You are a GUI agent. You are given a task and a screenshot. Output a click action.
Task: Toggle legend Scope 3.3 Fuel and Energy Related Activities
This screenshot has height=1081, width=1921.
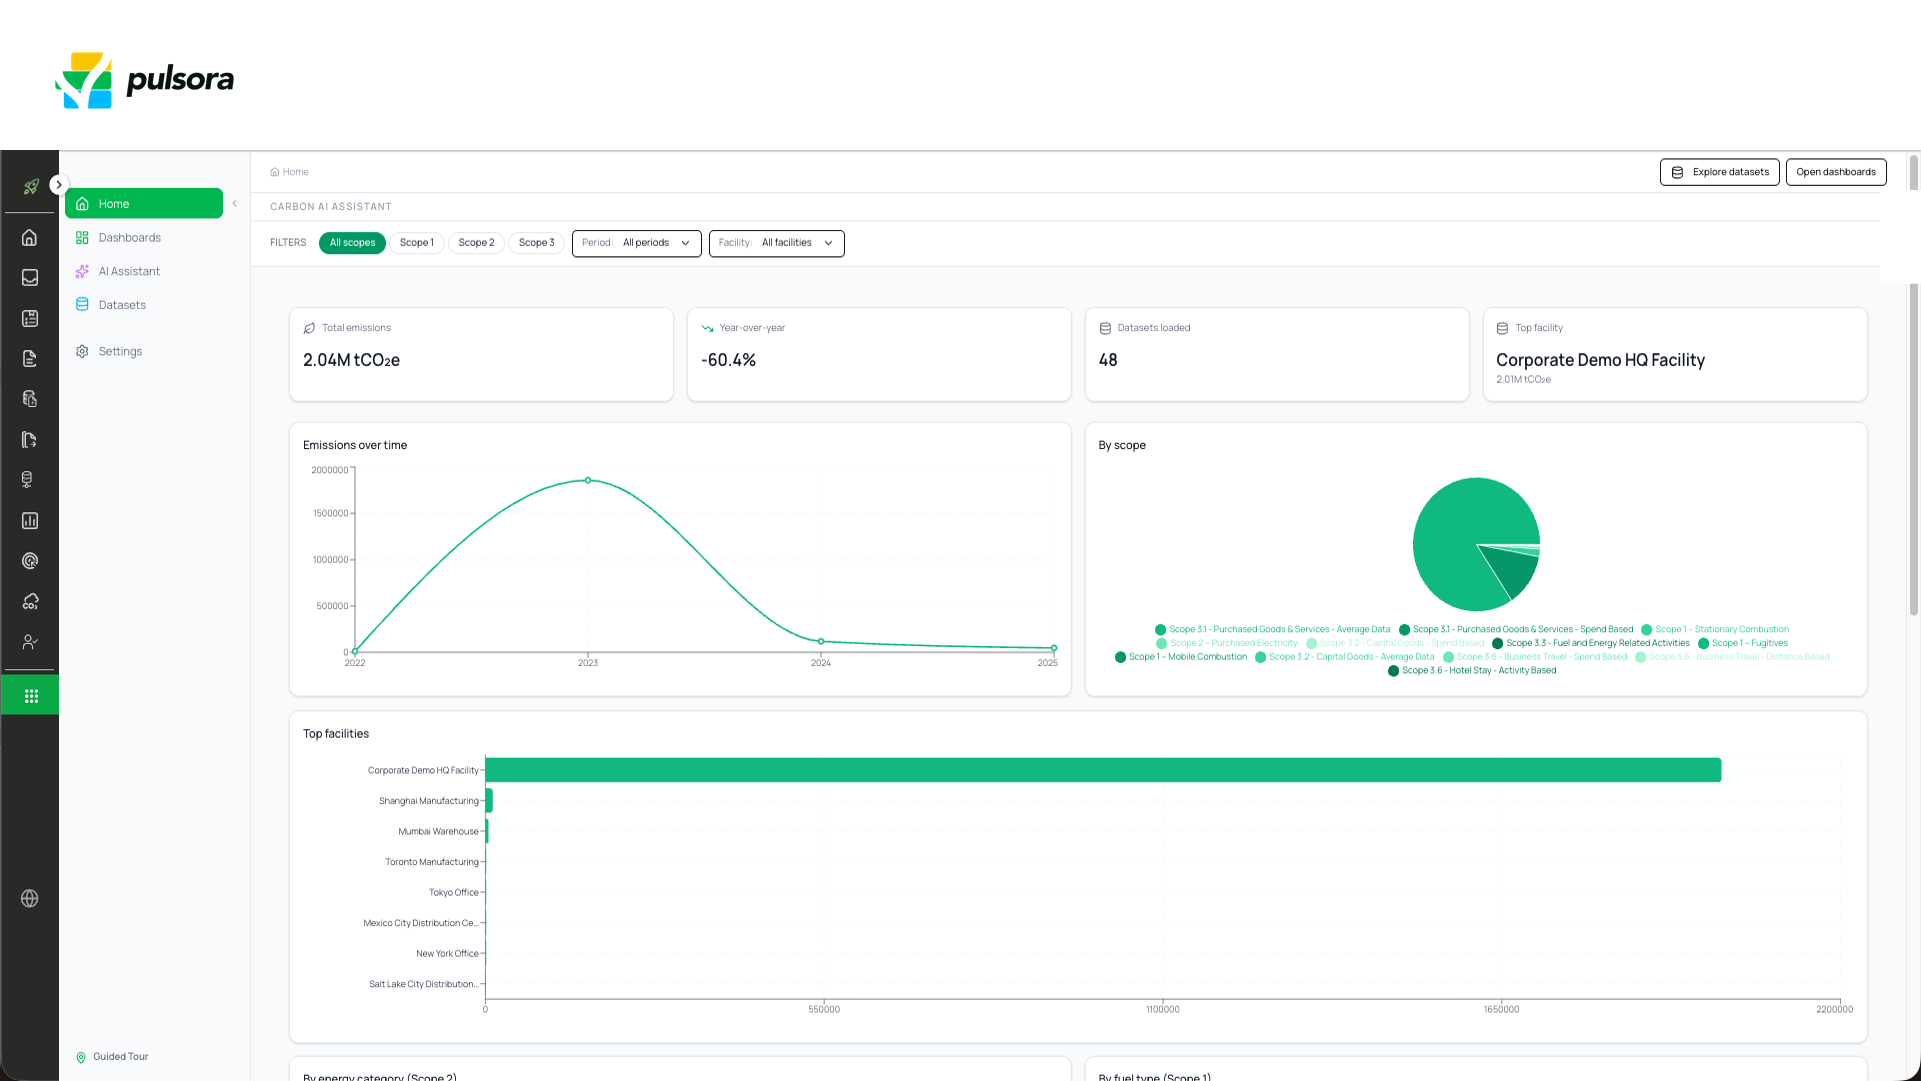[1590, 643]
